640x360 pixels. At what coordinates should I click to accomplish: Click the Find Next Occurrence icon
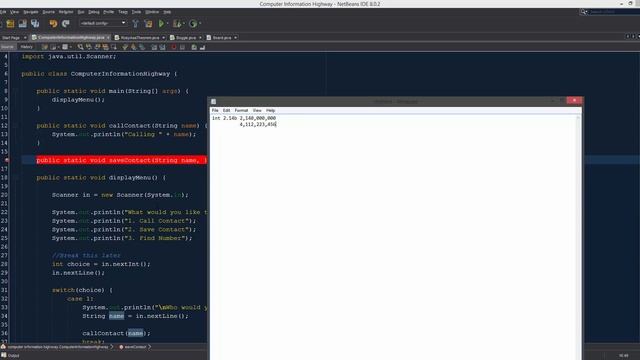[97, 47]
